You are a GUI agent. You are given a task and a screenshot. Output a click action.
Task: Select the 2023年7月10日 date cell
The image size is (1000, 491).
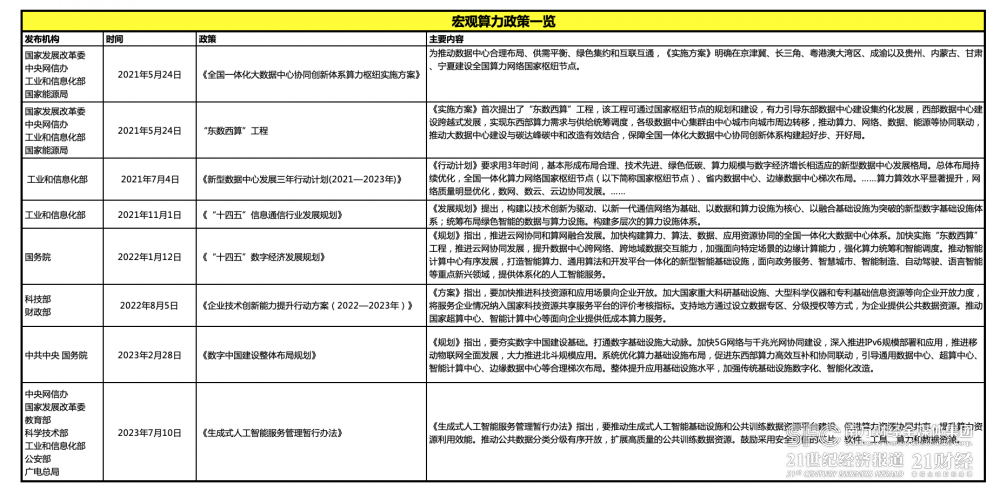[150, 432]
